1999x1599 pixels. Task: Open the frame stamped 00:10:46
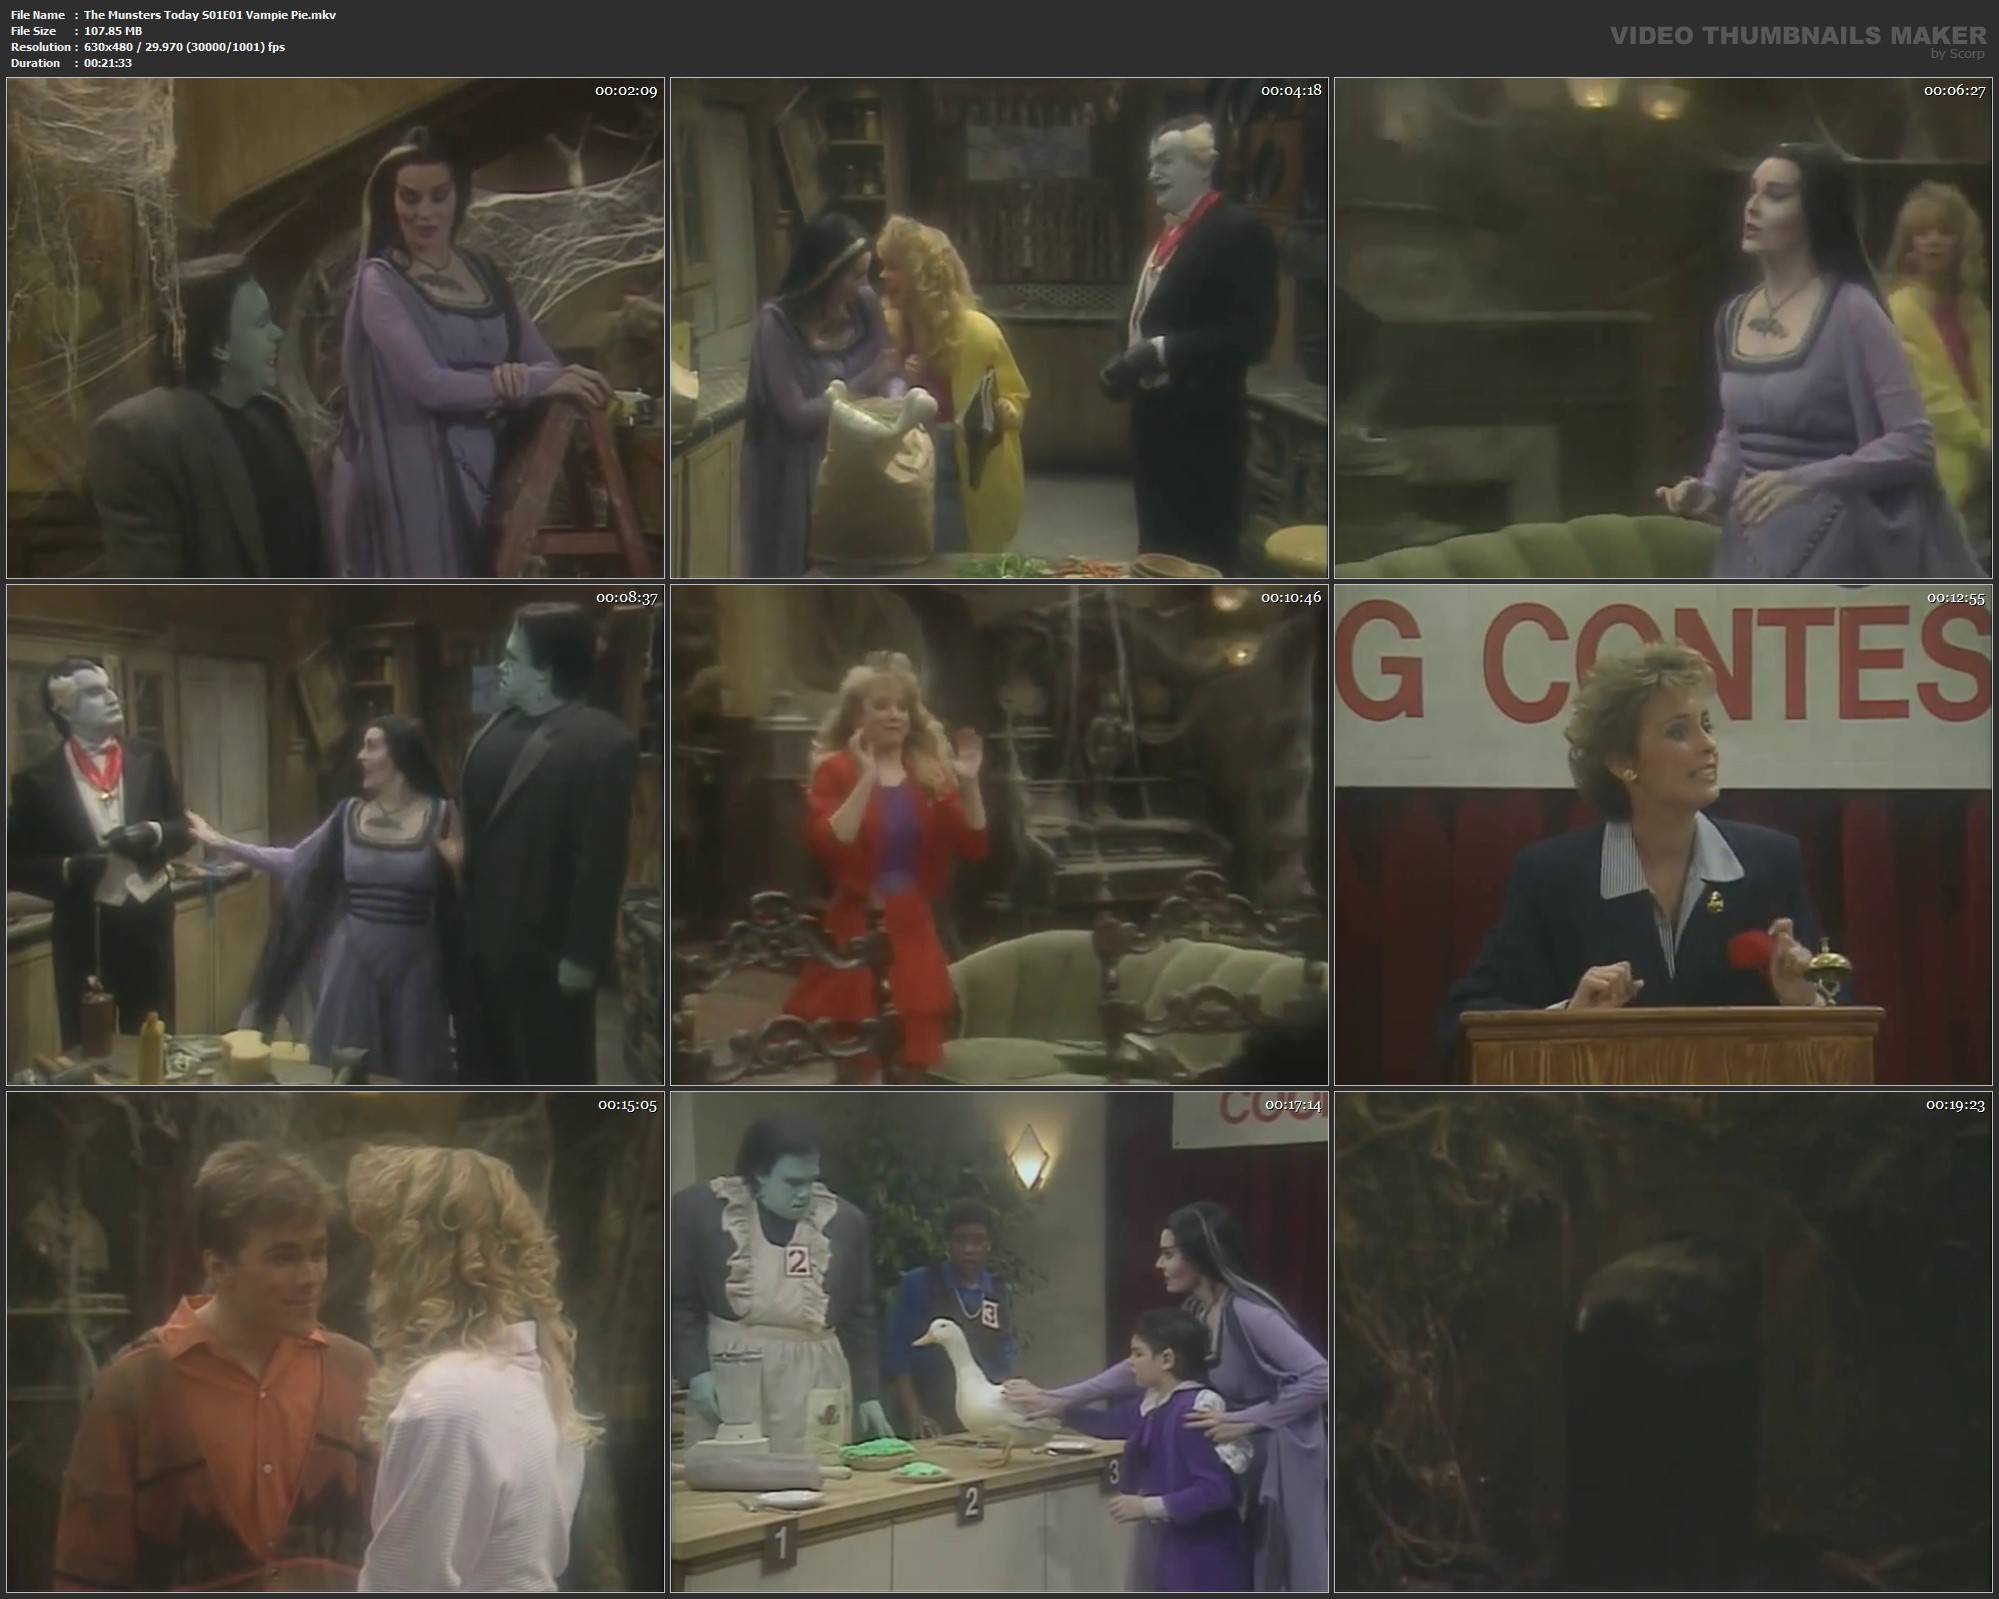(999, 835)
